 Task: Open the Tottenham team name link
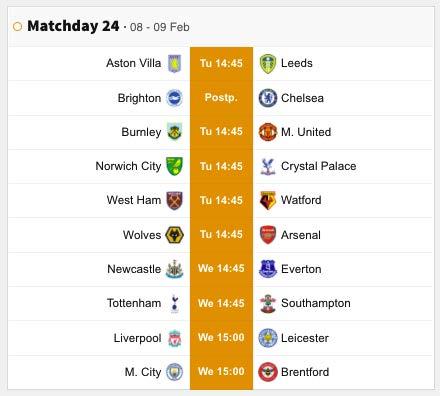point(134,303)
